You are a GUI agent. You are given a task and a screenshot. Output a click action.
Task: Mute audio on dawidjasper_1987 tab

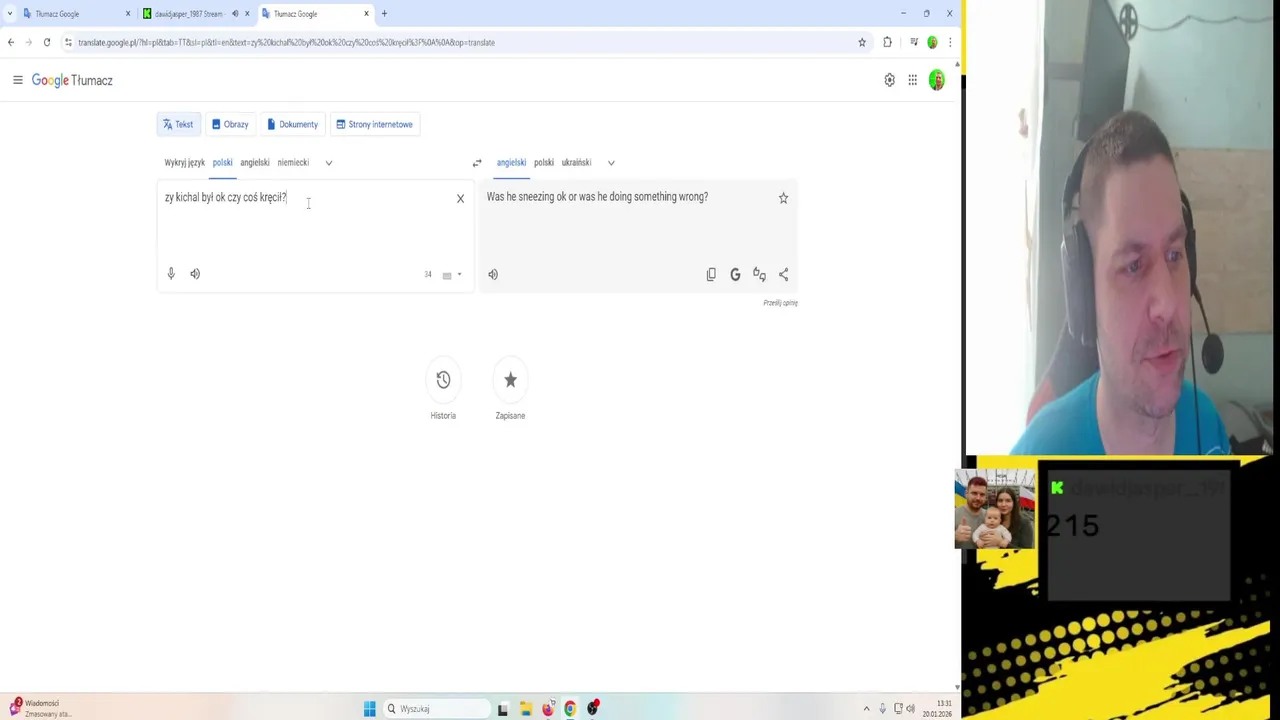[235, 14]
